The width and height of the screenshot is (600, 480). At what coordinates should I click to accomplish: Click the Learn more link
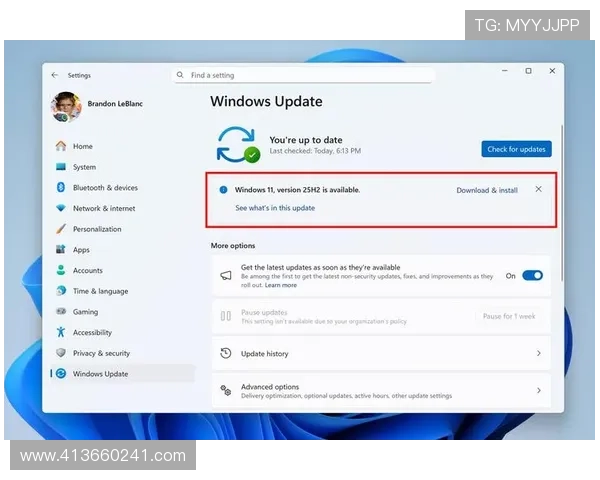(x=281, y=285)
